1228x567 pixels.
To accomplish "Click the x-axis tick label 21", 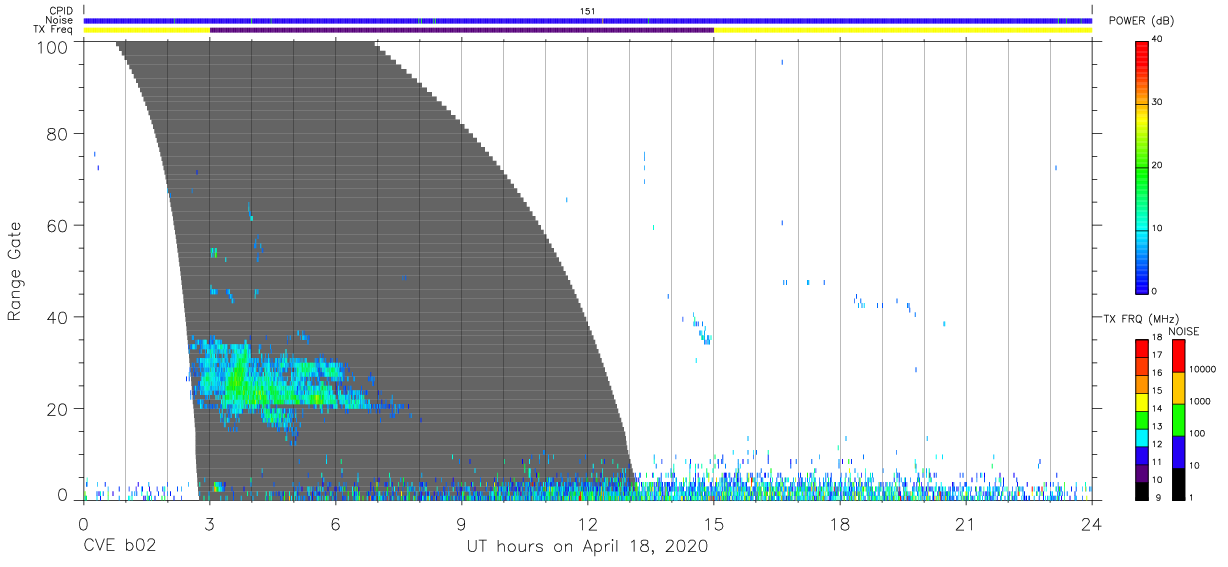I will [x=966, y=524].
